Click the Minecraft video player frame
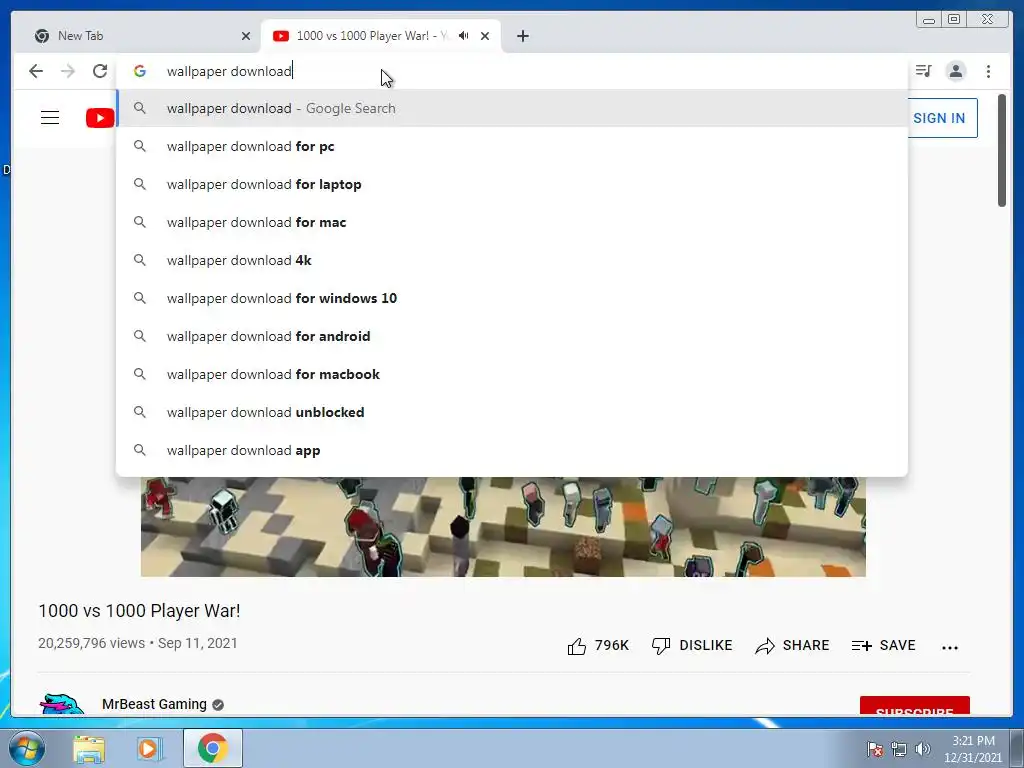The height and width of the screenshot is (768, 1024). (503, 526)
